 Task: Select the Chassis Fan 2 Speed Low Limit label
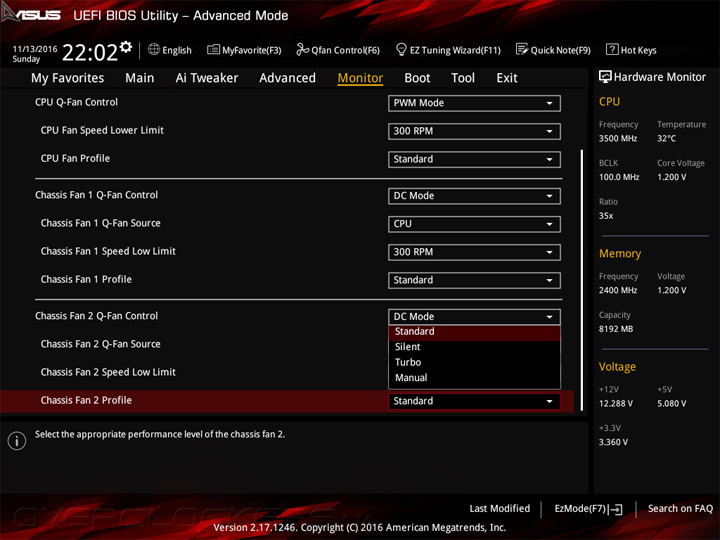(x=108, y=372)
